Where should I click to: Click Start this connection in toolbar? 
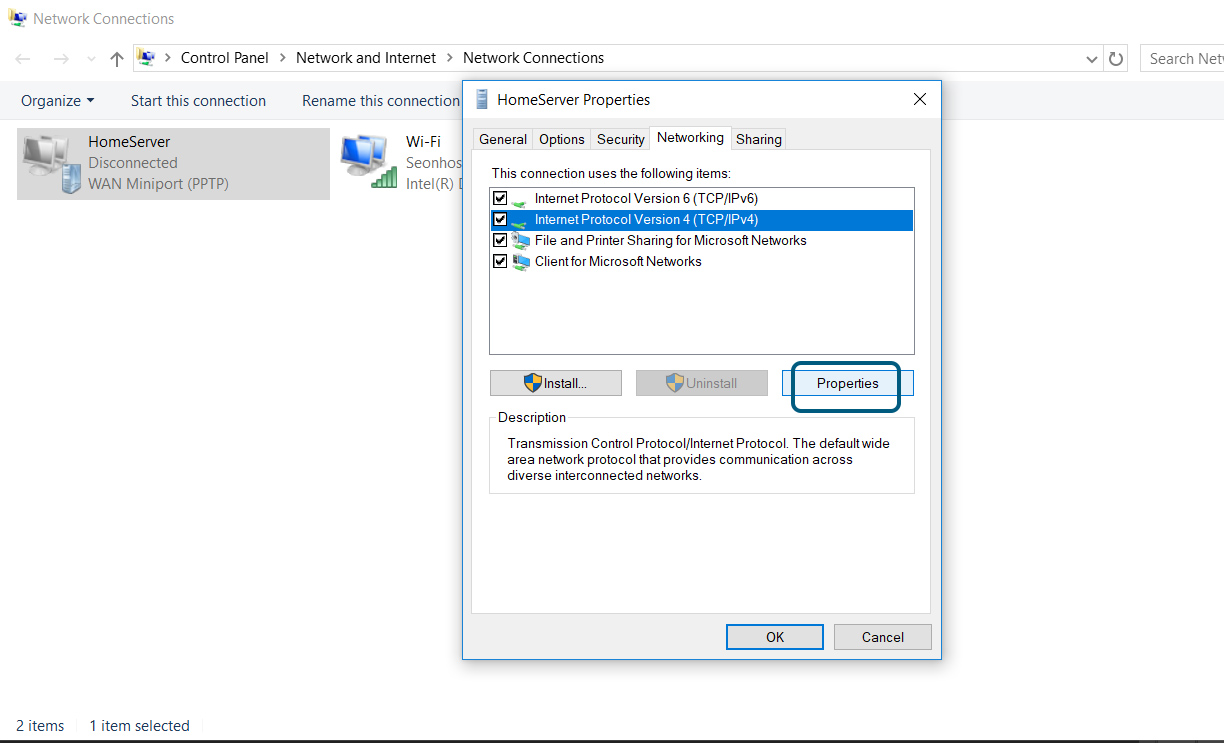pos(198,101)
